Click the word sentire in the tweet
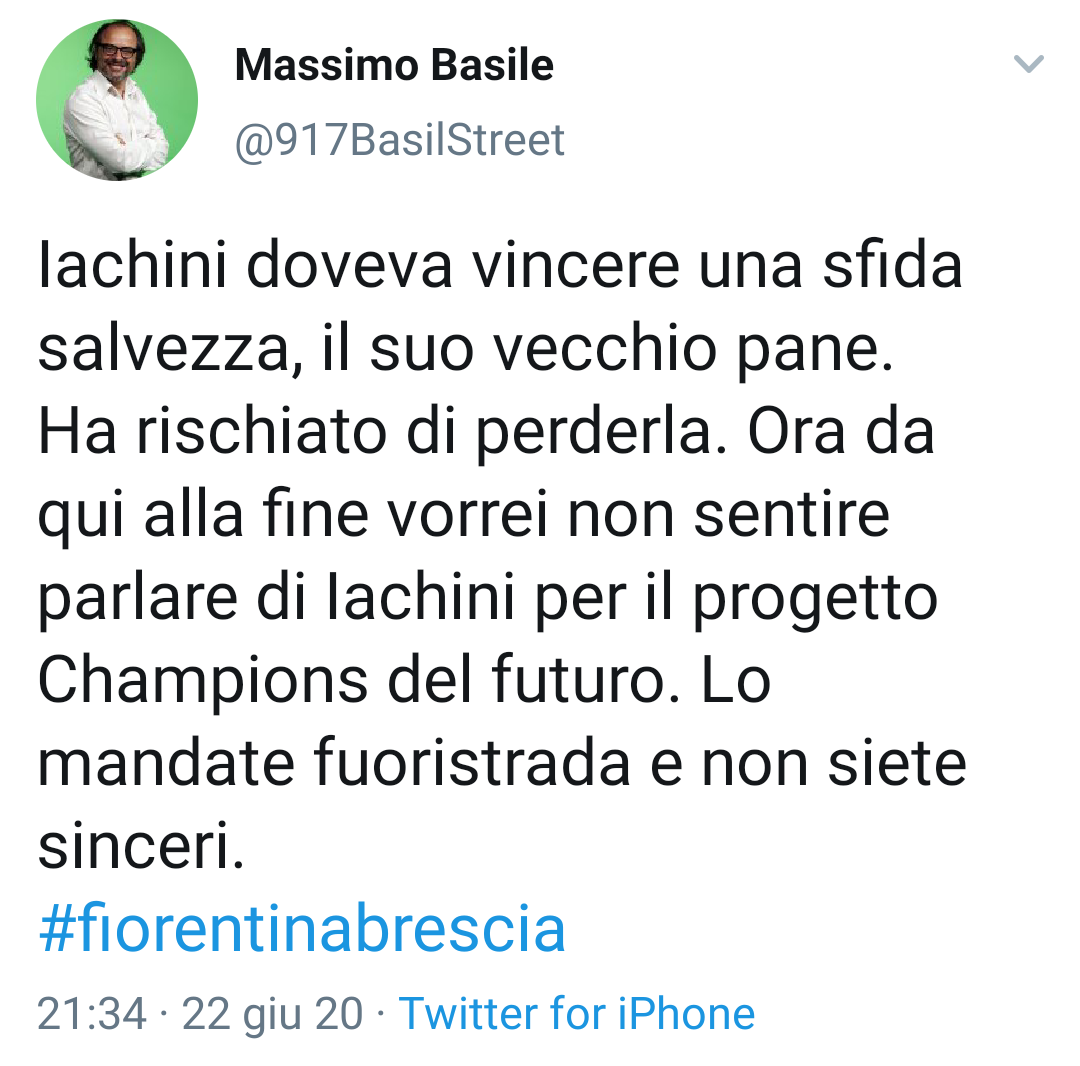The width and height of the screenshot is (1080, 1066). pyautogui.click(x=791, y=516)
